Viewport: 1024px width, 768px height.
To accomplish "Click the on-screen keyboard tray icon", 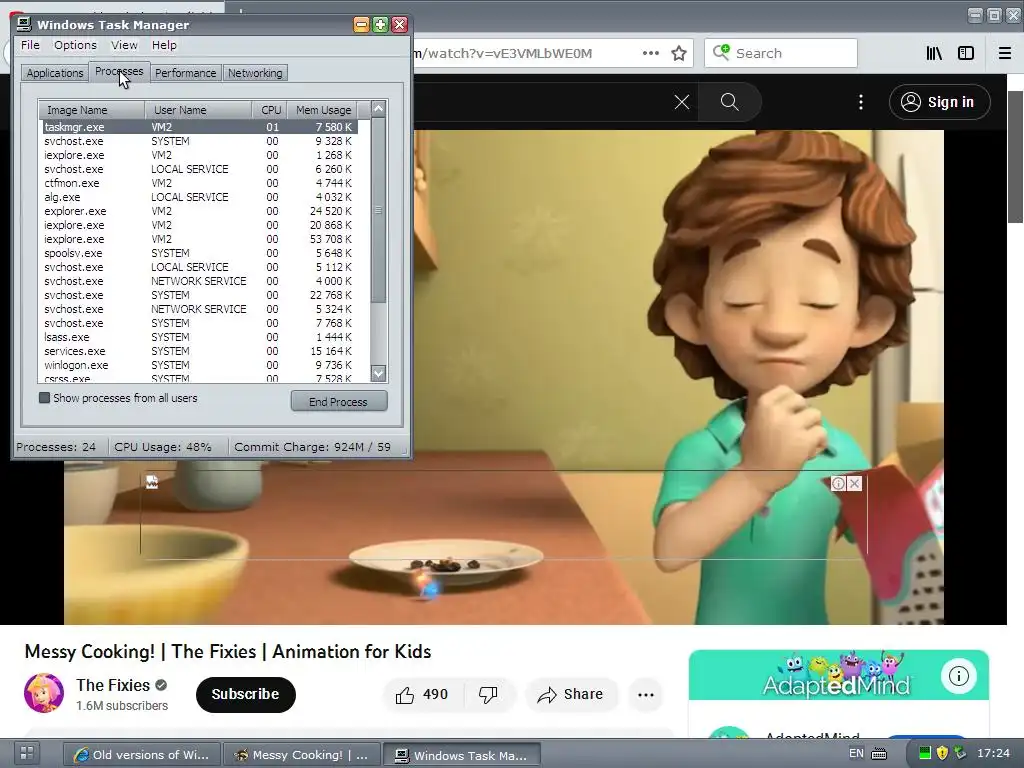I will [x=880, y=754].
